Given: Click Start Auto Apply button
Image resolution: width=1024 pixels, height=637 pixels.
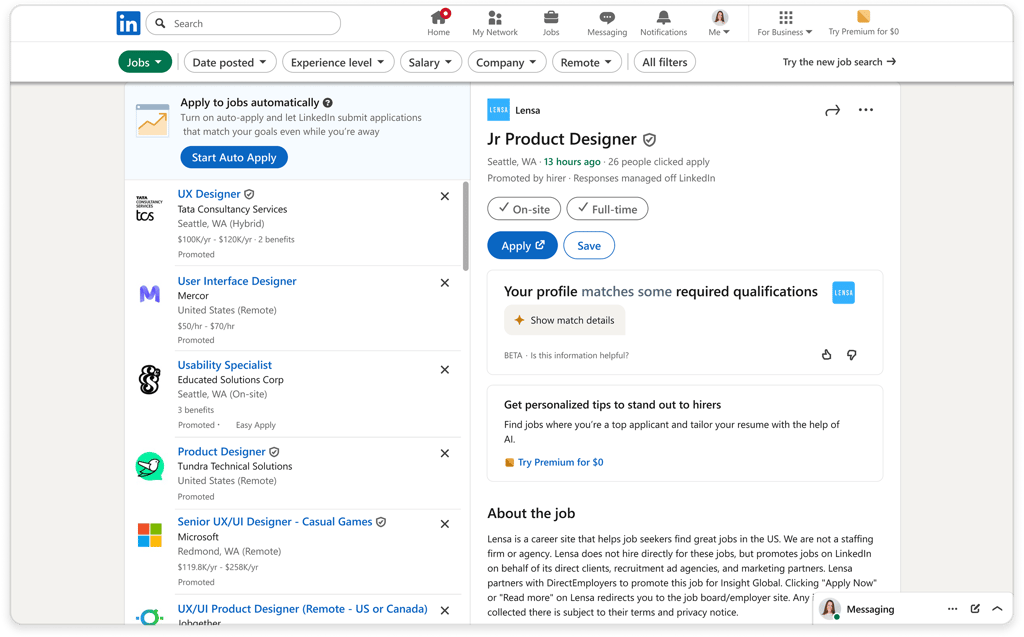Looking at the screenshot, I should click(234, 157).
